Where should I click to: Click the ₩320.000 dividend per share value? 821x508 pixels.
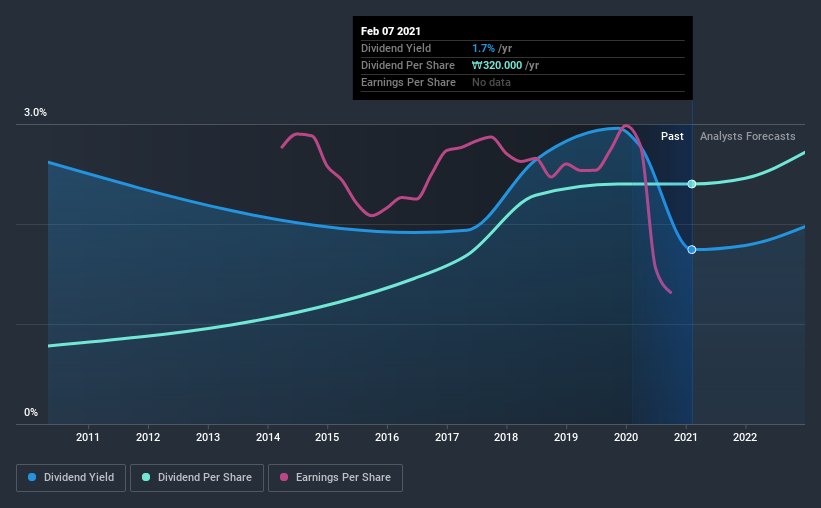tap(497, 65)
